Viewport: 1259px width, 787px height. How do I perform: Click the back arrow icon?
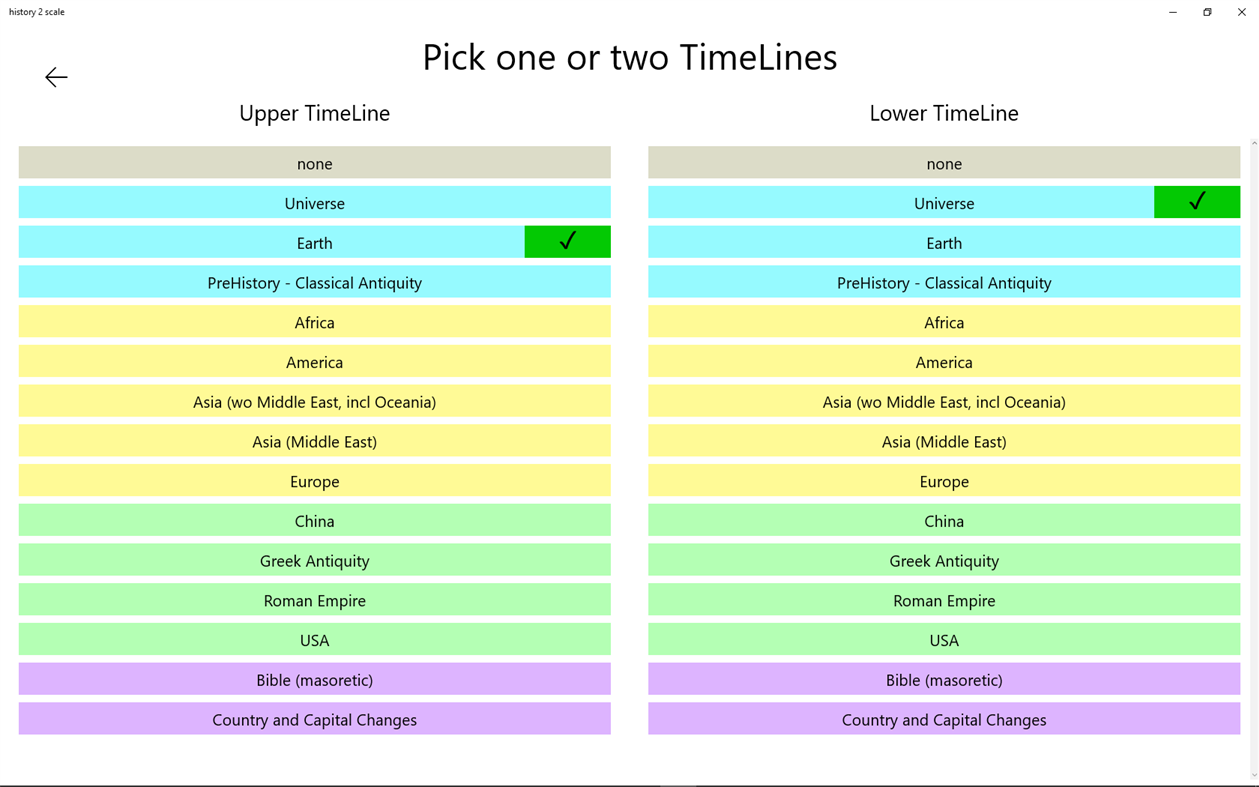point(56,77)
